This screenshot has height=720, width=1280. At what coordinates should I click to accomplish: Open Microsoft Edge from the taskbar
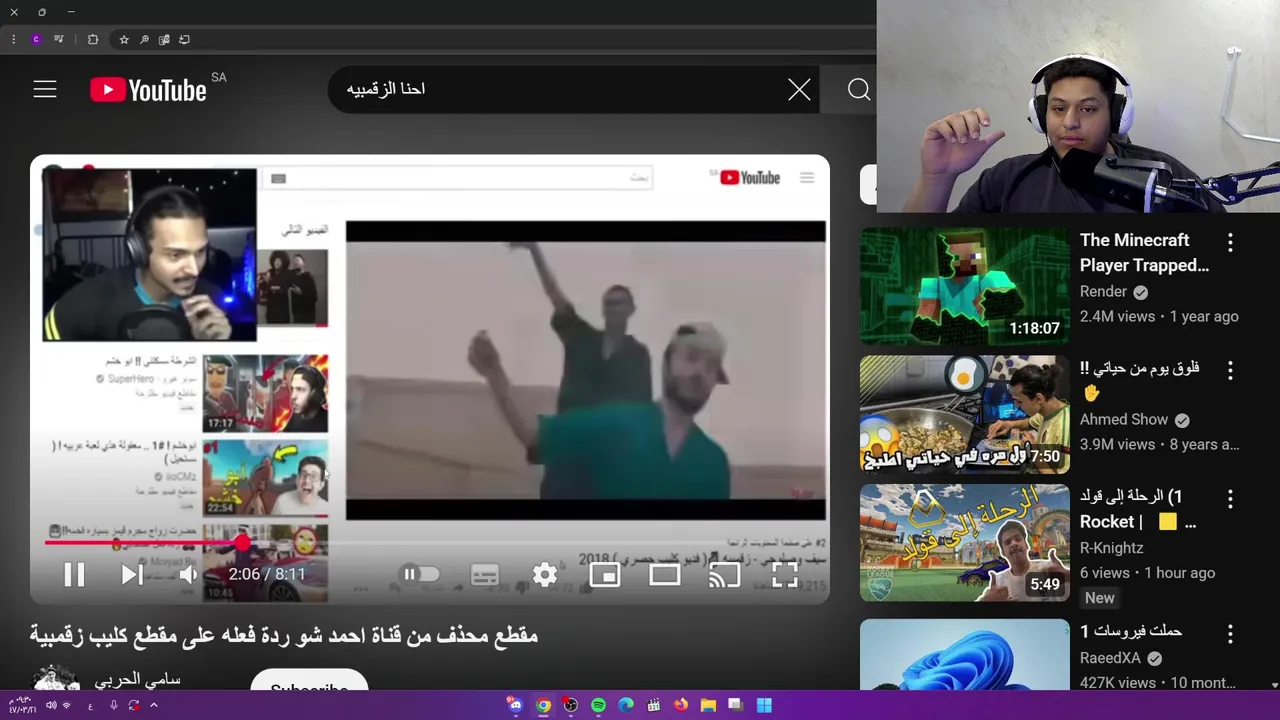[626, 705]
